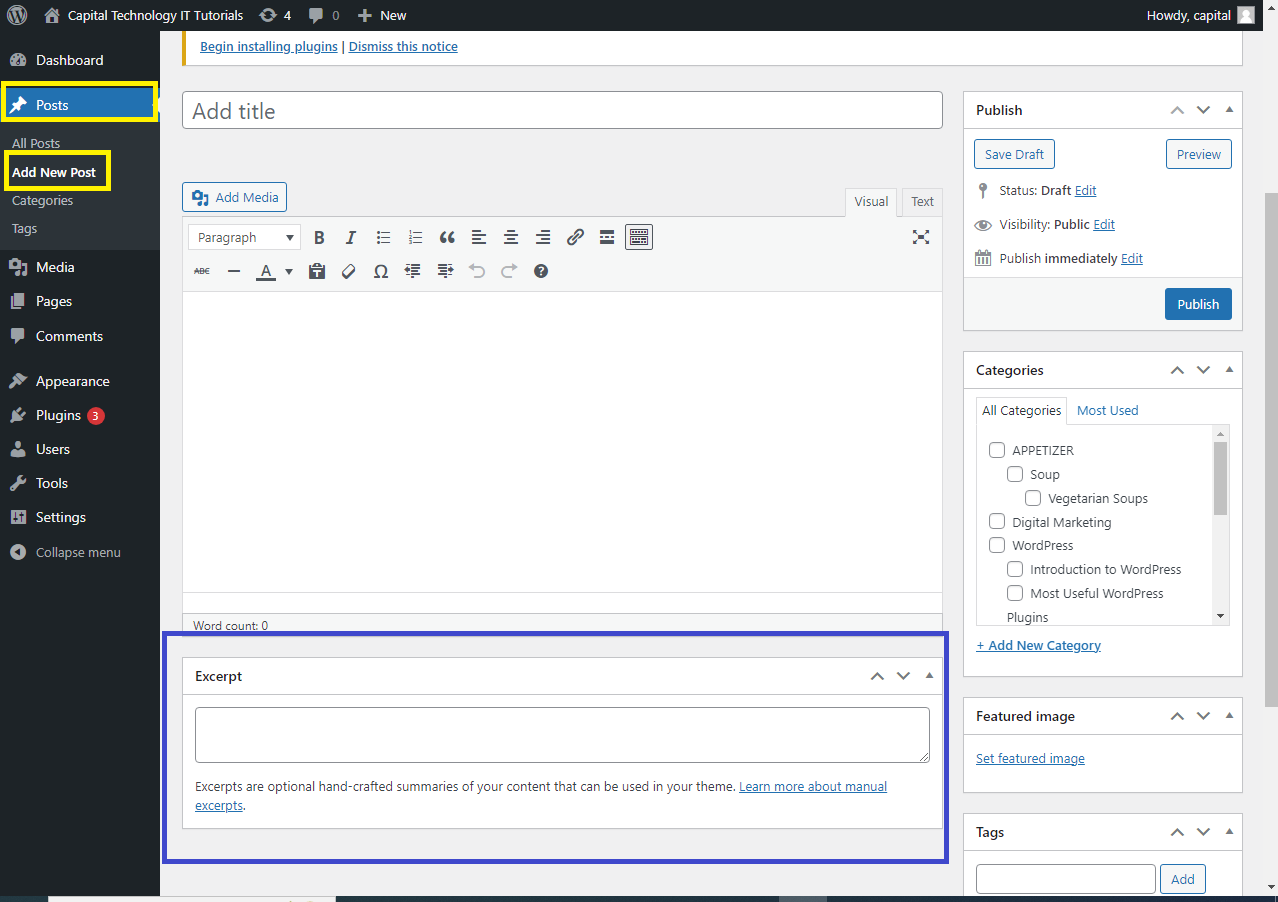Click the Set featured image link

click(x=1030, y=759)
